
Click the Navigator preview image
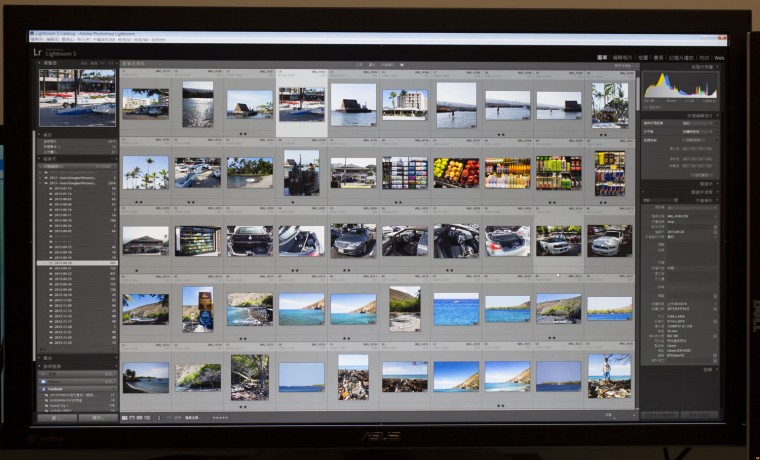coord(78,97)
